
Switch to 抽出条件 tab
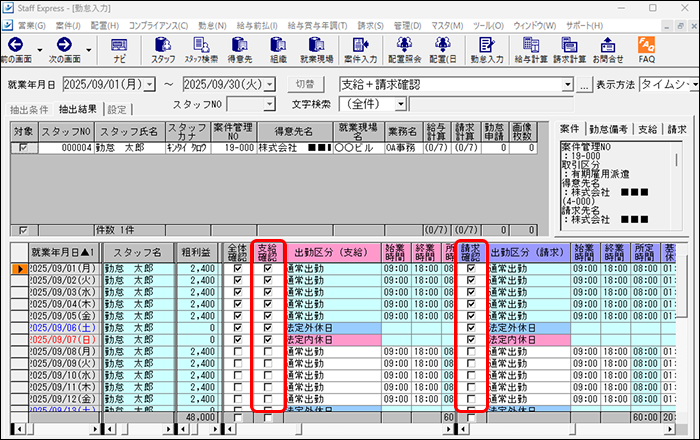tap(29, 109)
